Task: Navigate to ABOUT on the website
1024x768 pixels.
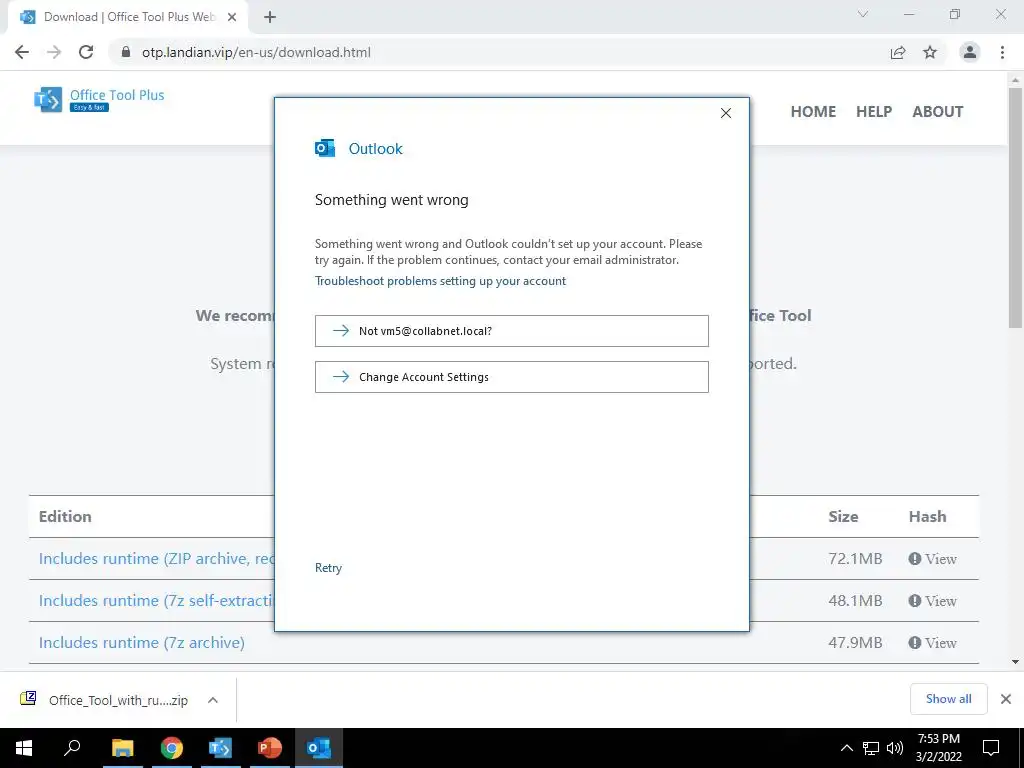Action: coord(938,112)
